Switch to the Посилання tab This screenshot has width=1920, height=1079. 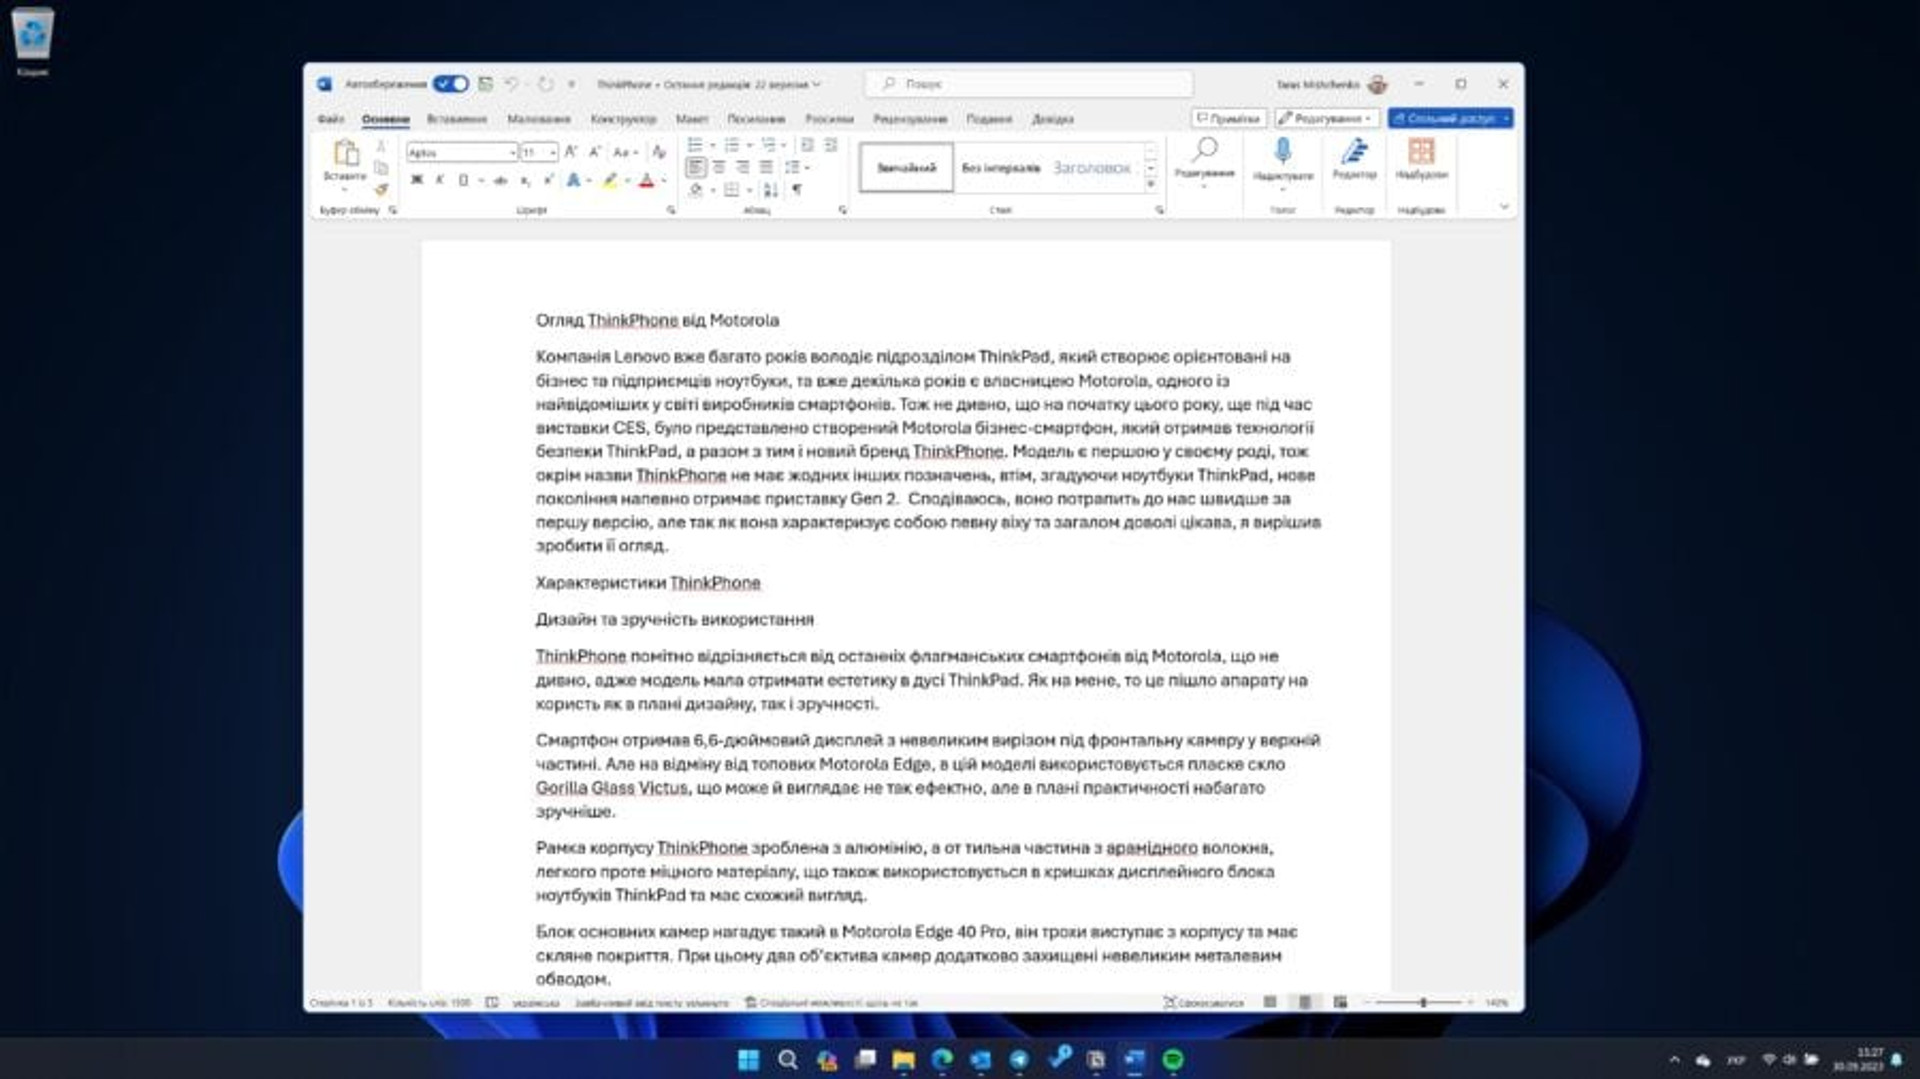(x=756, y=119)
